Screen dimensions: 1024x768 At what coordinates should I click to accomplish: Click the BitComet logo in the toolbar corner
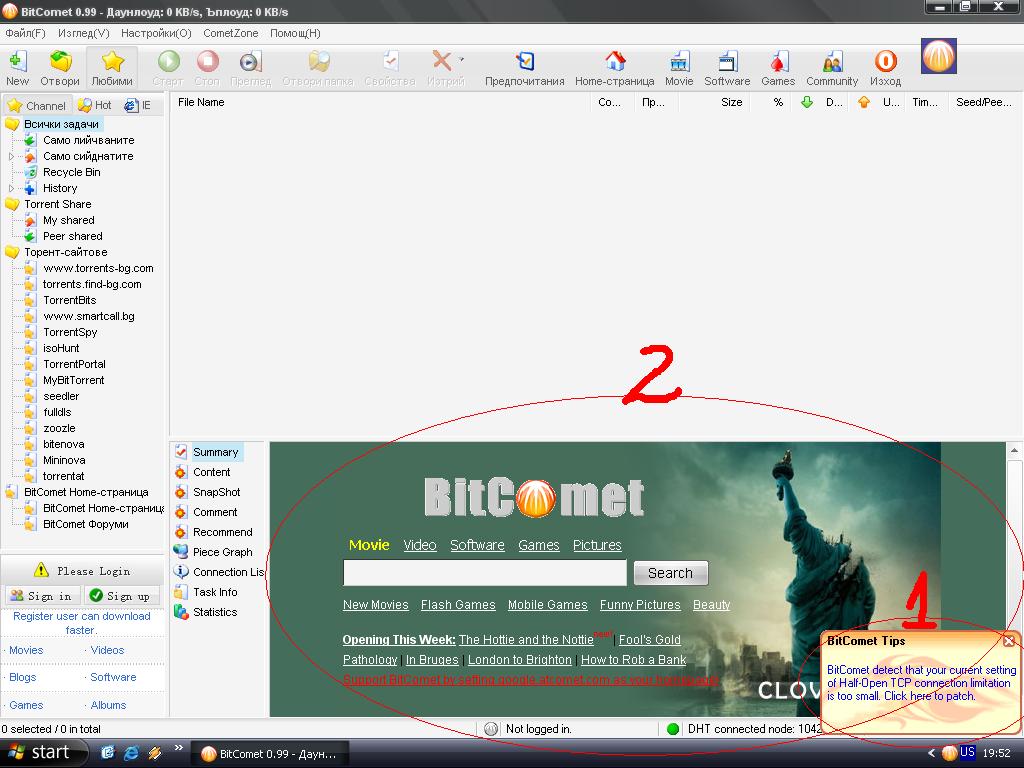(x=939, y=56)
